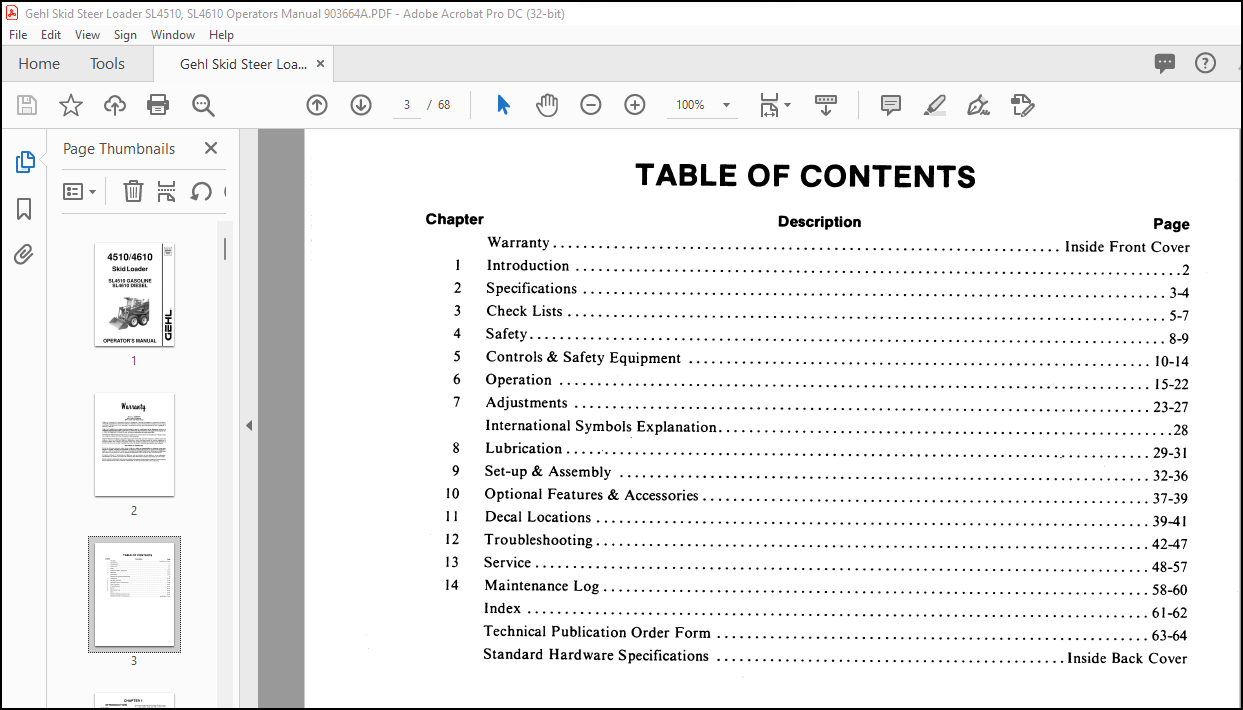Rotate page counterclockwise in thumbnails panel

[x=201, y=191]
